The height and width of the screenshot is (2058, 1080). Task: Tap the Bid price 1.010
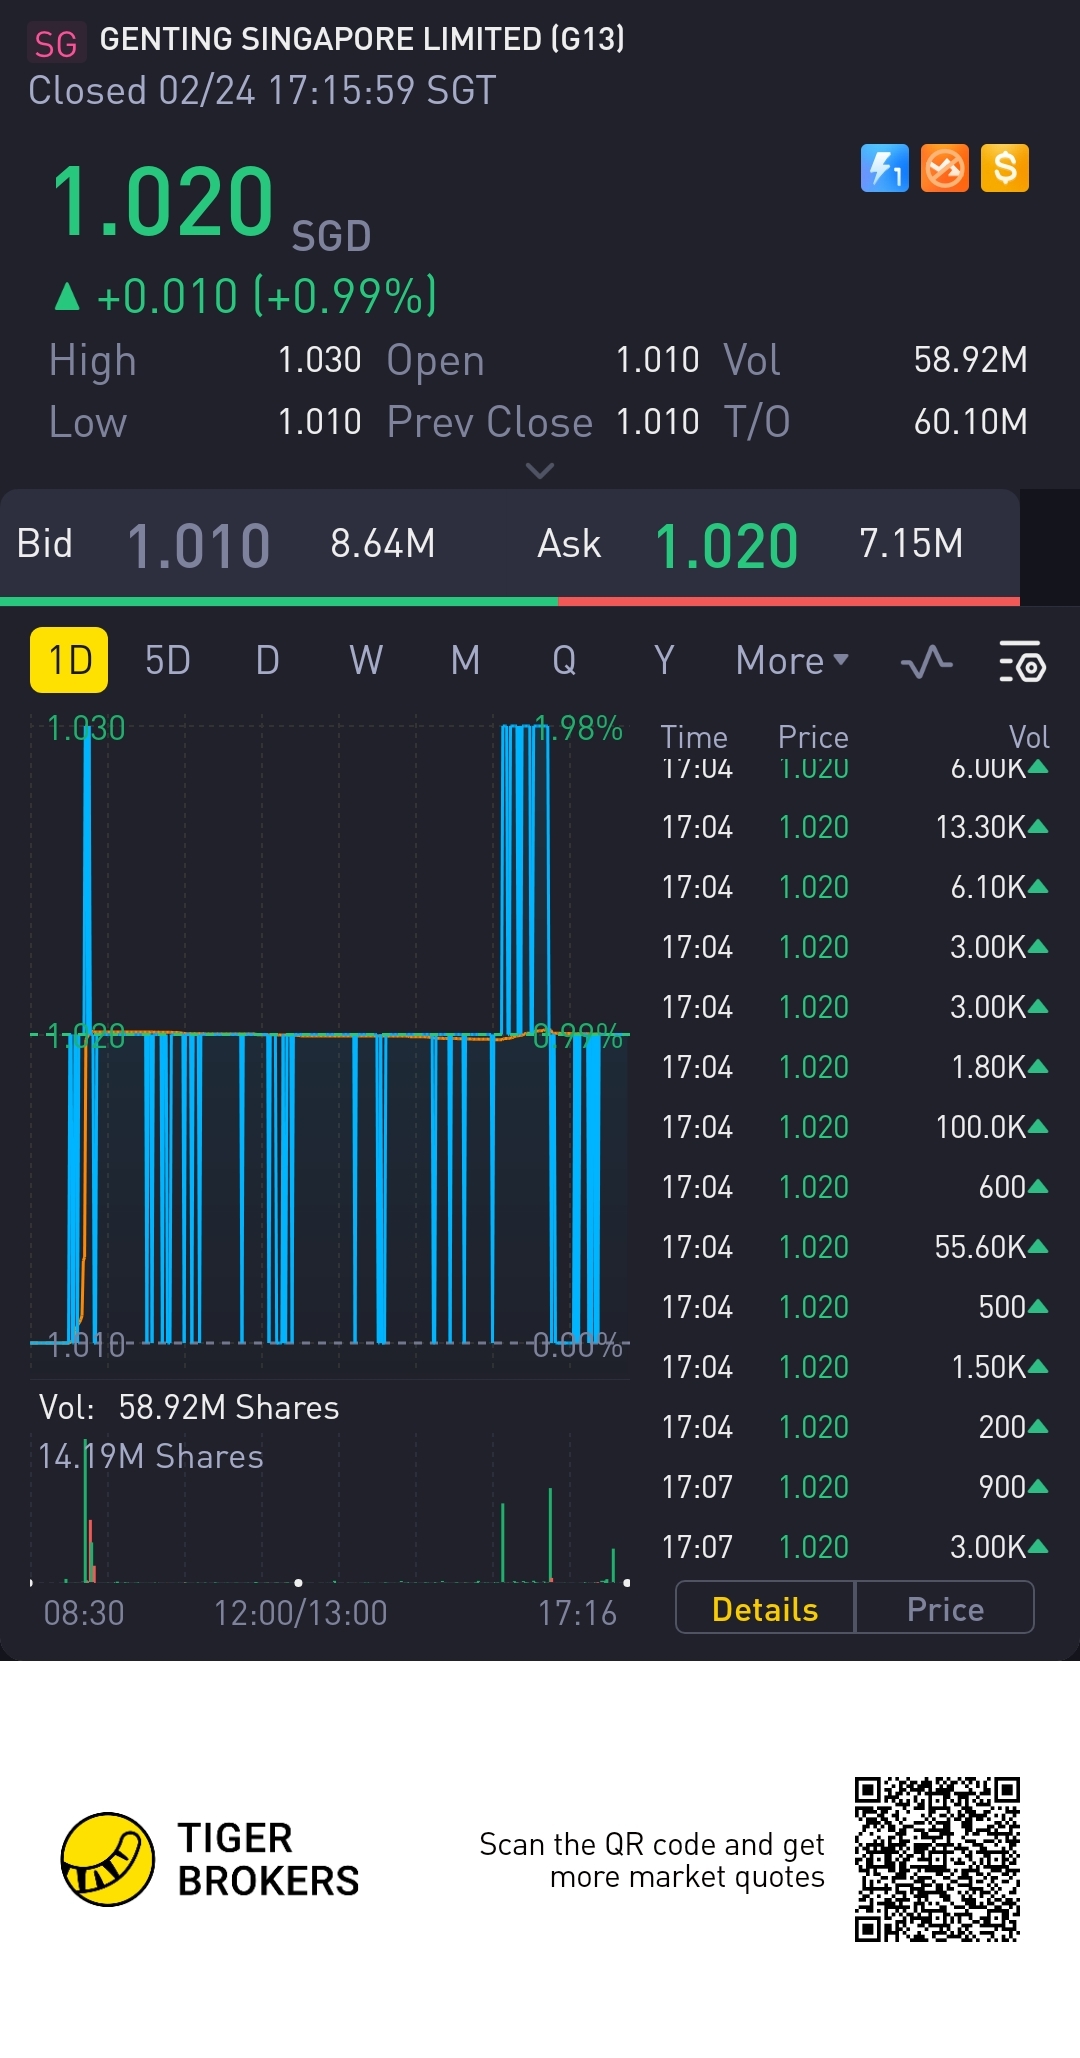[198, 546]
